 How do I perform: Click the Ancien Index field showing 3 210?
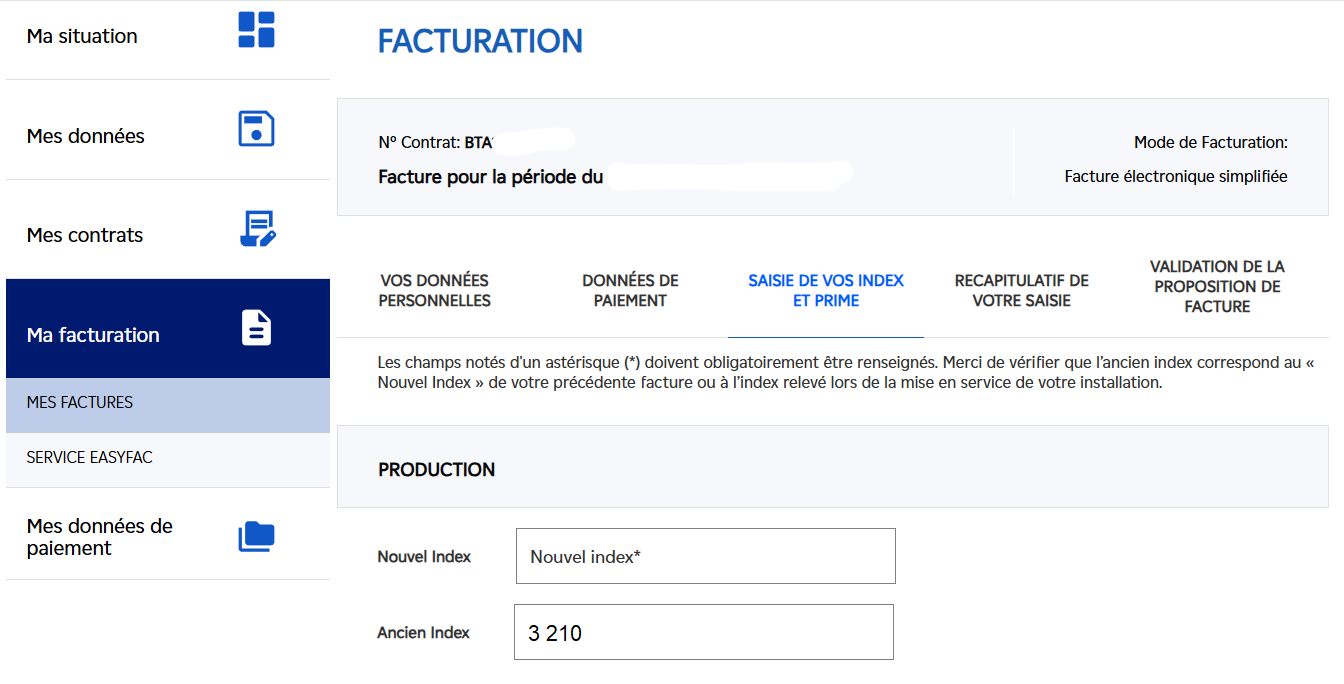(703, 632)
